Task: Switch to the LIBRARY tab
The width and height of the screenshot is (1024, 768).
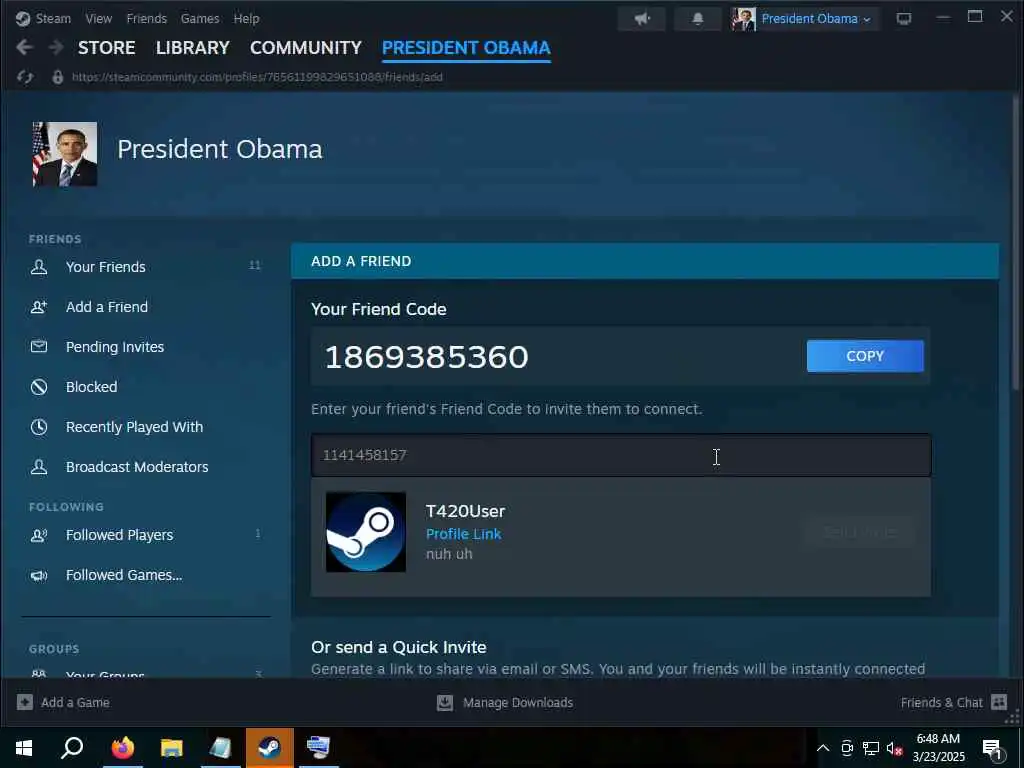Action: [193, 48]
